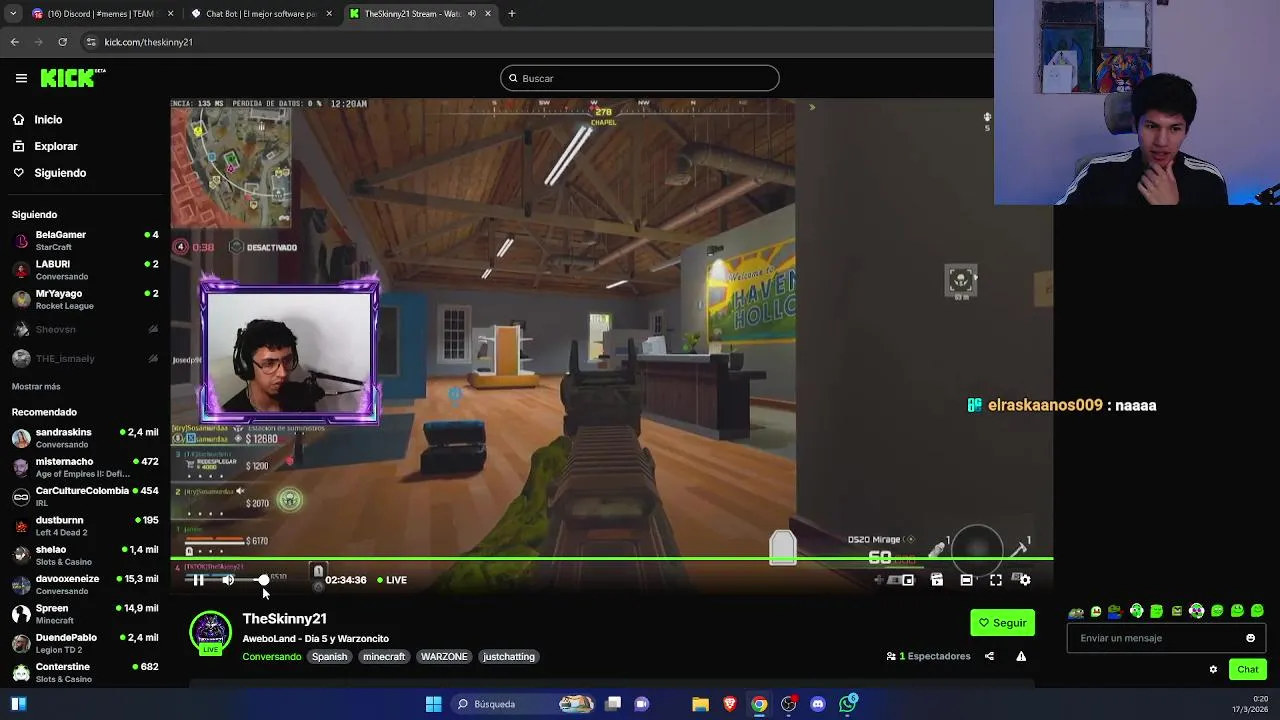Open Conterstine recommended channel
Image resolution: width=1280 pixels, height=720 pixels.
tap(85, 672)
